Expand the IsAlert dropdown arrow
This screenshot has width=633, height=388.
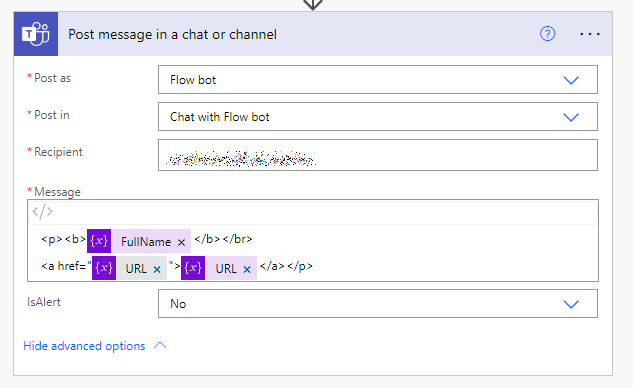571,304
